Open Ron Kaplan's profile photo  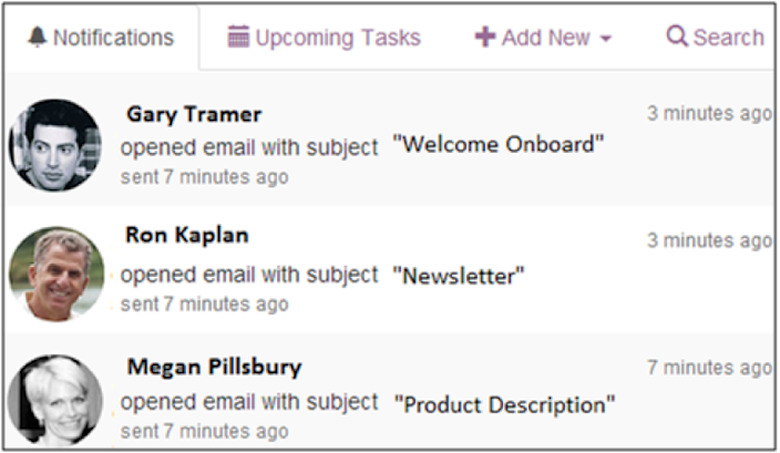coord(56,273)
